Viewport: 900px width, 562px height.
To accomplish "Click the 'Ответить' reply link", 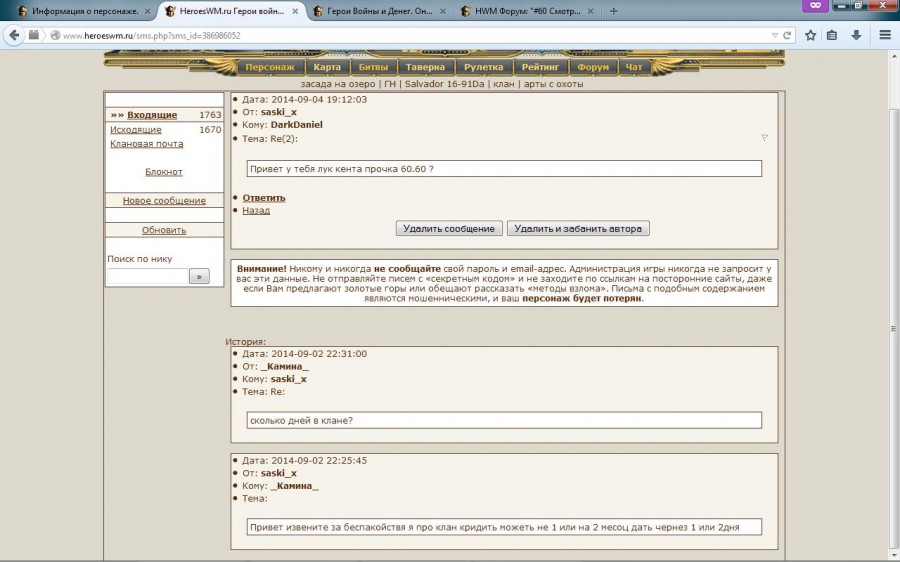I will coord(264,198).
